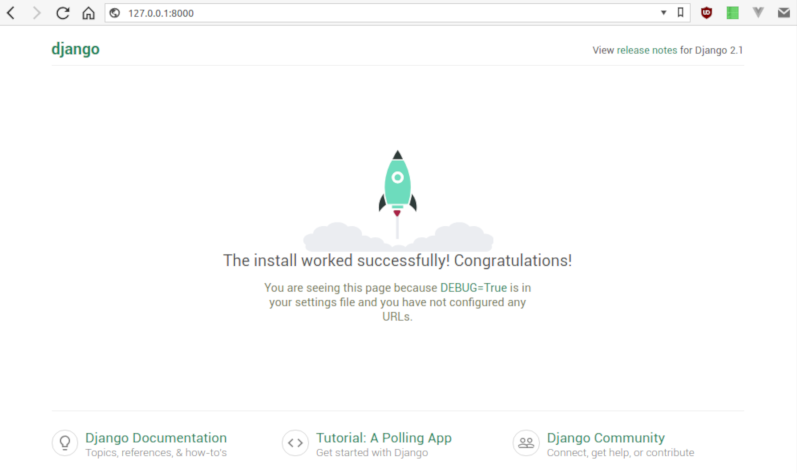Click the 127.0.0.1:8000 address bar
Screen dimensions: 797x473
pos(380,13)
